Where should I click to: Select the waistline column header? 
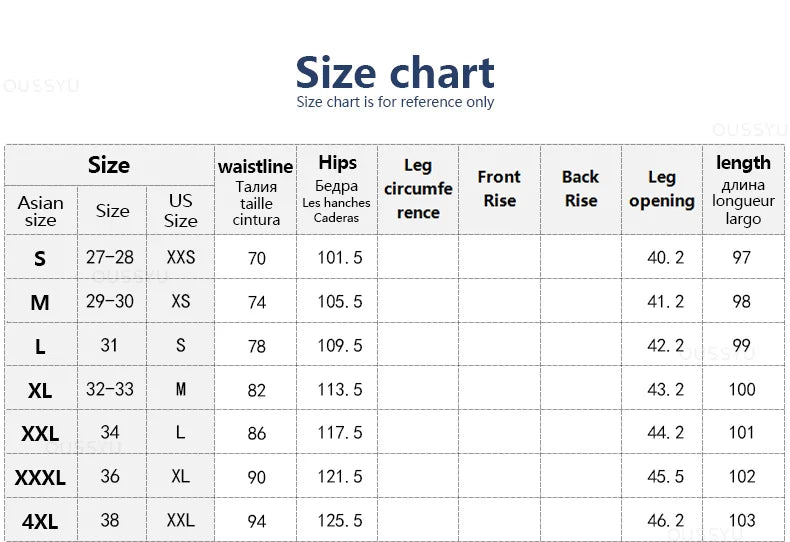pyautogui.click(x=256, y=190)
